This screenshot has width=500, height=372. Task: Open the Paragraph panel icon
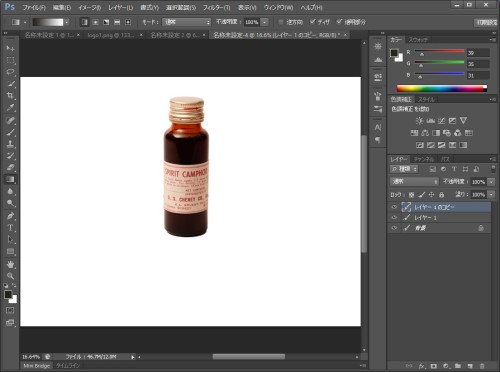378,140
